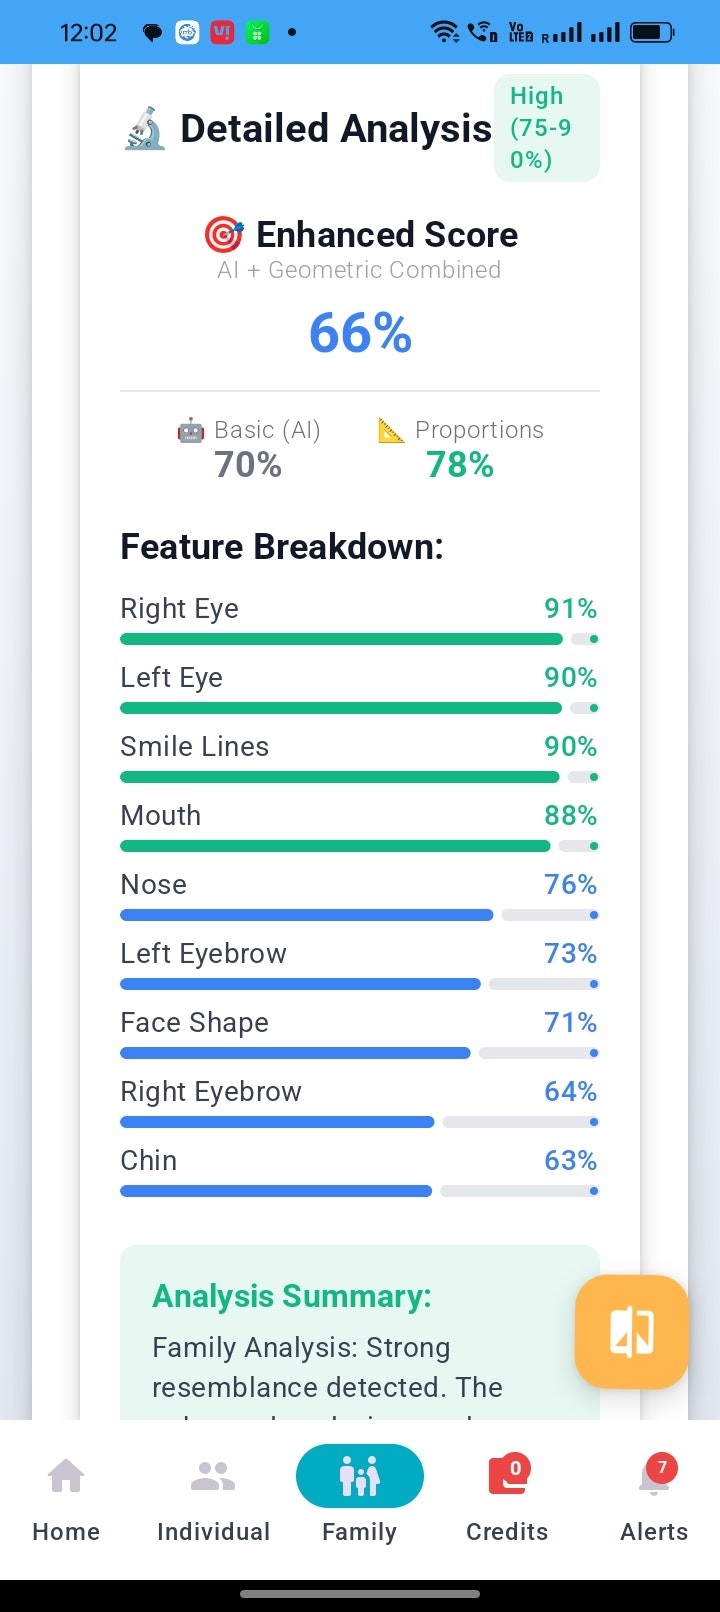Screen dimensions: 720x1612
Task: Tap the ruler icon next to Proportions
Action: [x=391, y=431]
